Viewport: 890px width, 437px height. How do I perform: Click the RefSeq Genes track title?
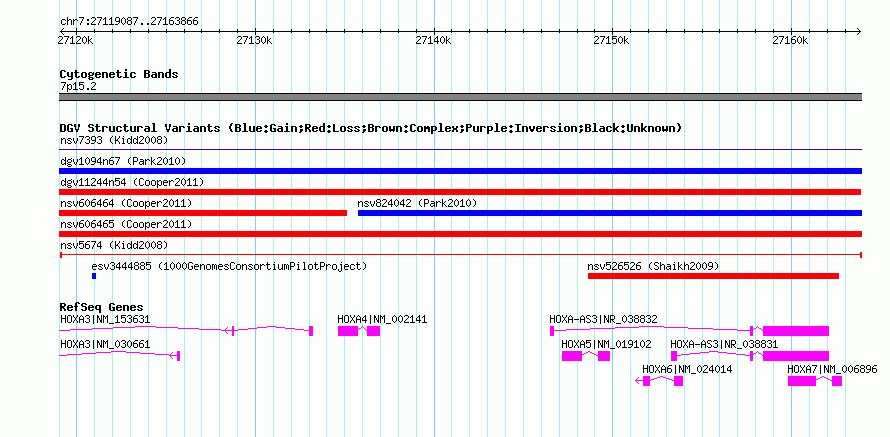tap(101, 308)
